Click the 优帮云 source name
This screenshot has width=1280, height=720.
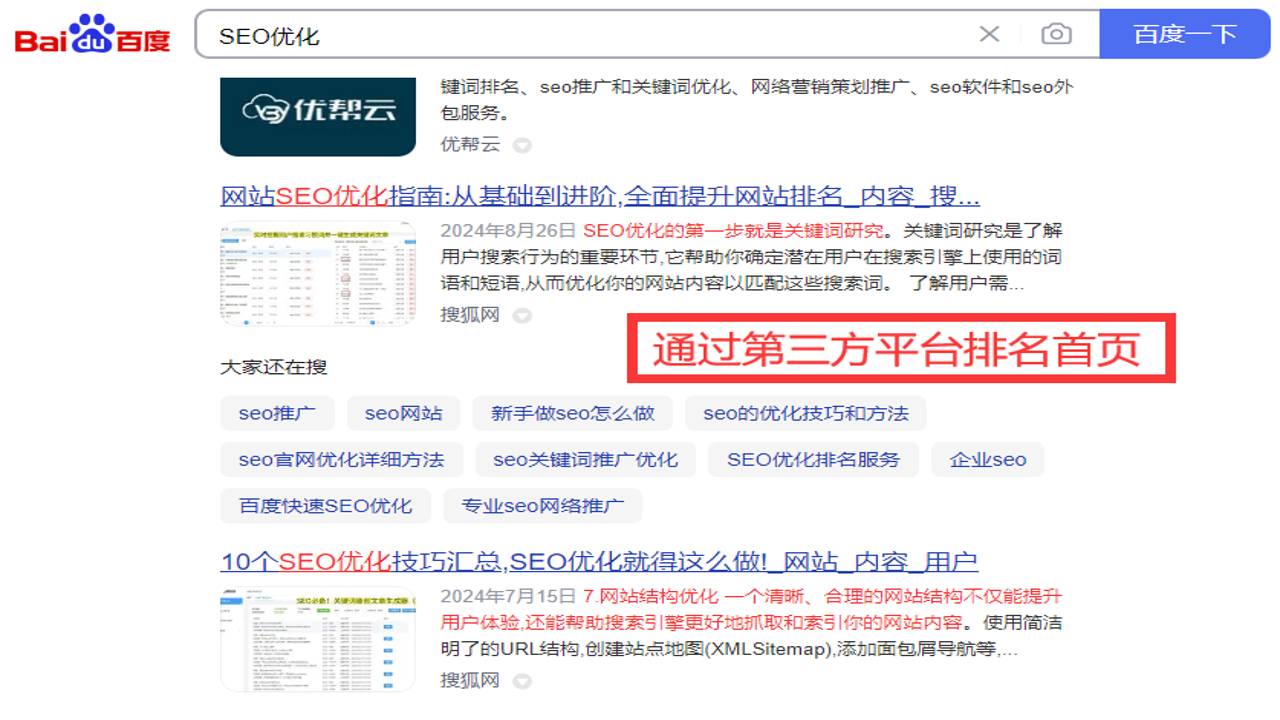pos(470,144)
